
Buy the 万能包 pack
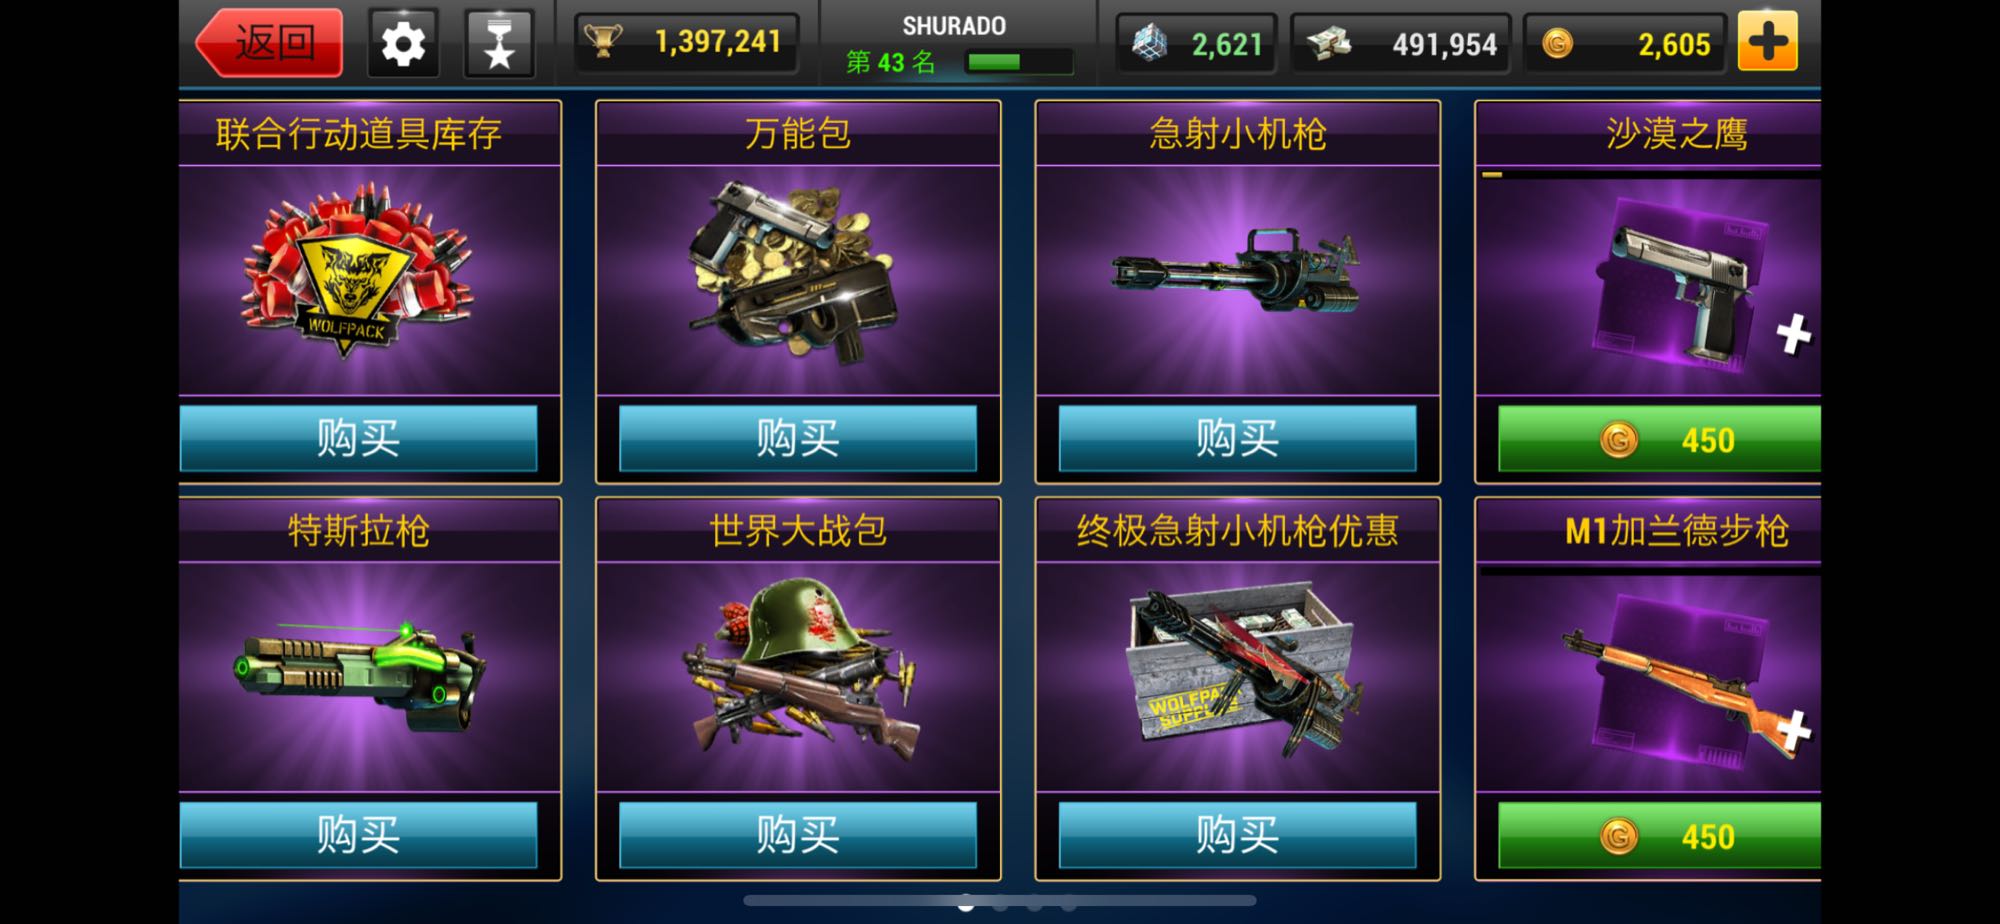pyautogui.click(x=798, y=438)
